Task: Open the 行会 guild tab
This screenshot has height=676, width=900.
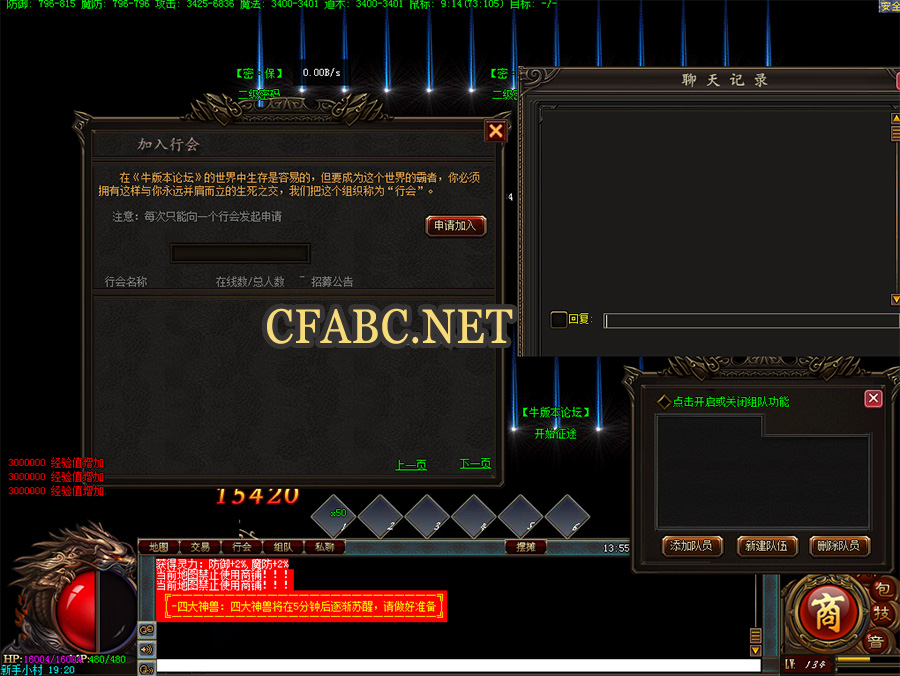Action: (242, 547)
